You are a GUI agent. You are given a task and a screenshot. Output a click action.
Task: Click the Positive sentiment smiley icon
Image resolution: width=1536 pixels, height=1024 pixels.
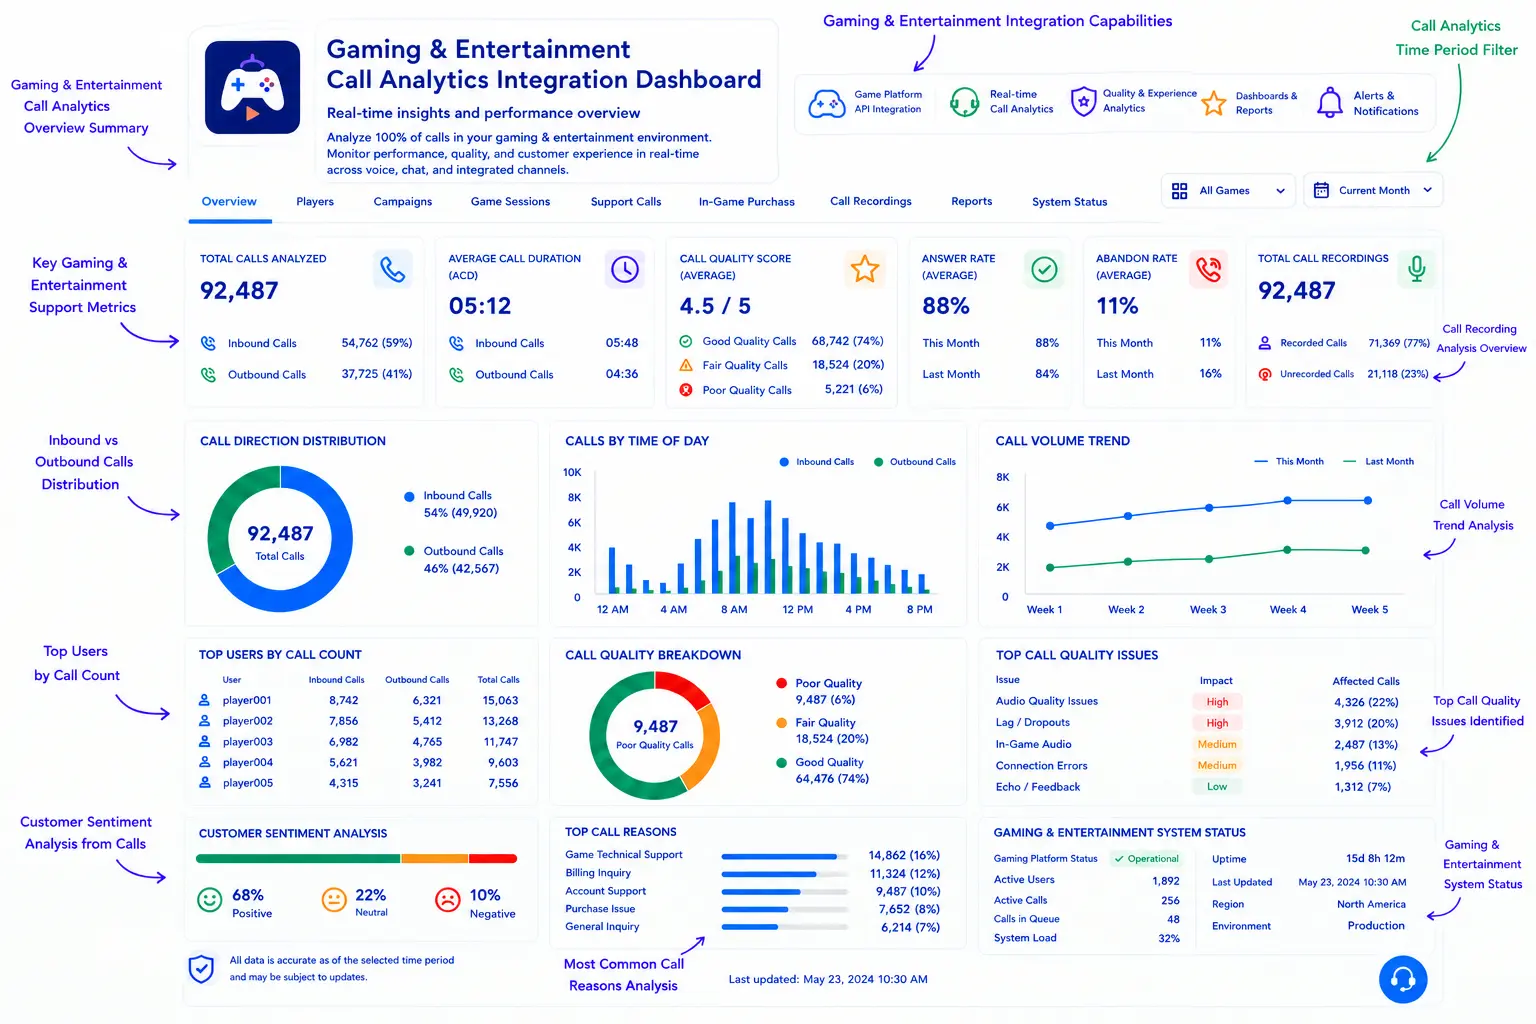[209, 900]
